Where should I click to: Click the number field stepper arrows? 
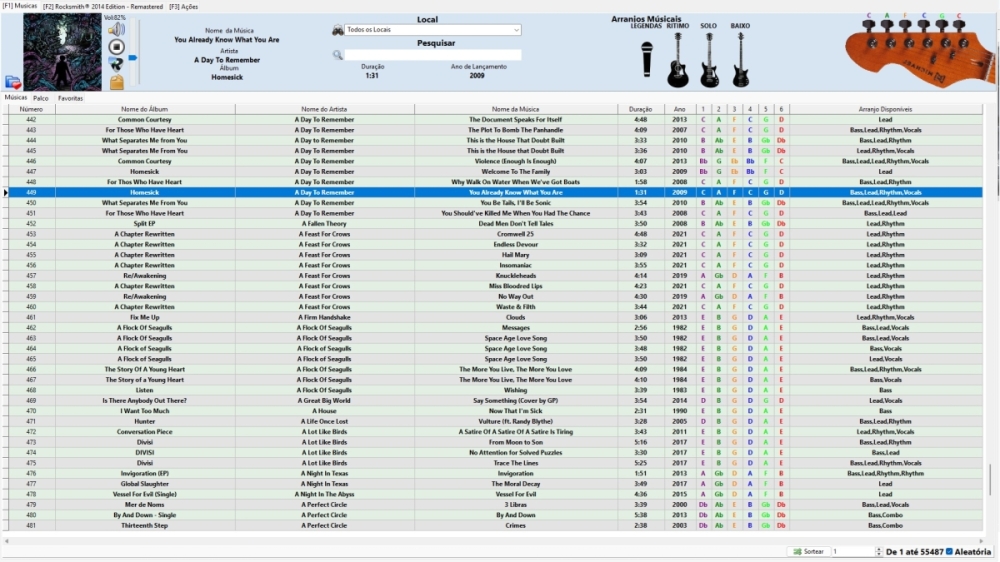(x=879, y=551)
